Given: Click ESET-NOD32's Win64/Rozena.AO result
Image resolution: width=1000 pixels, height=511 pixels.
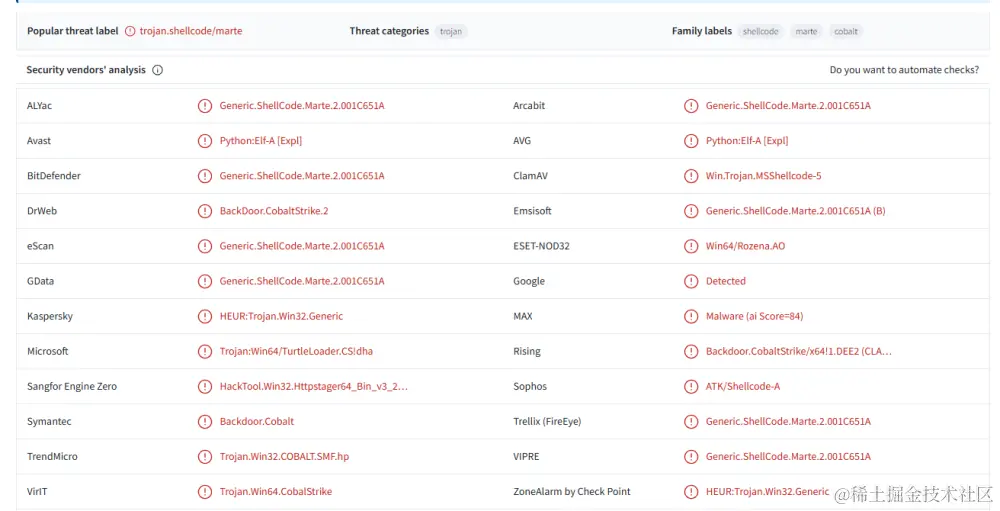Looking at the screenshot, I should click(x=746, y=246).
